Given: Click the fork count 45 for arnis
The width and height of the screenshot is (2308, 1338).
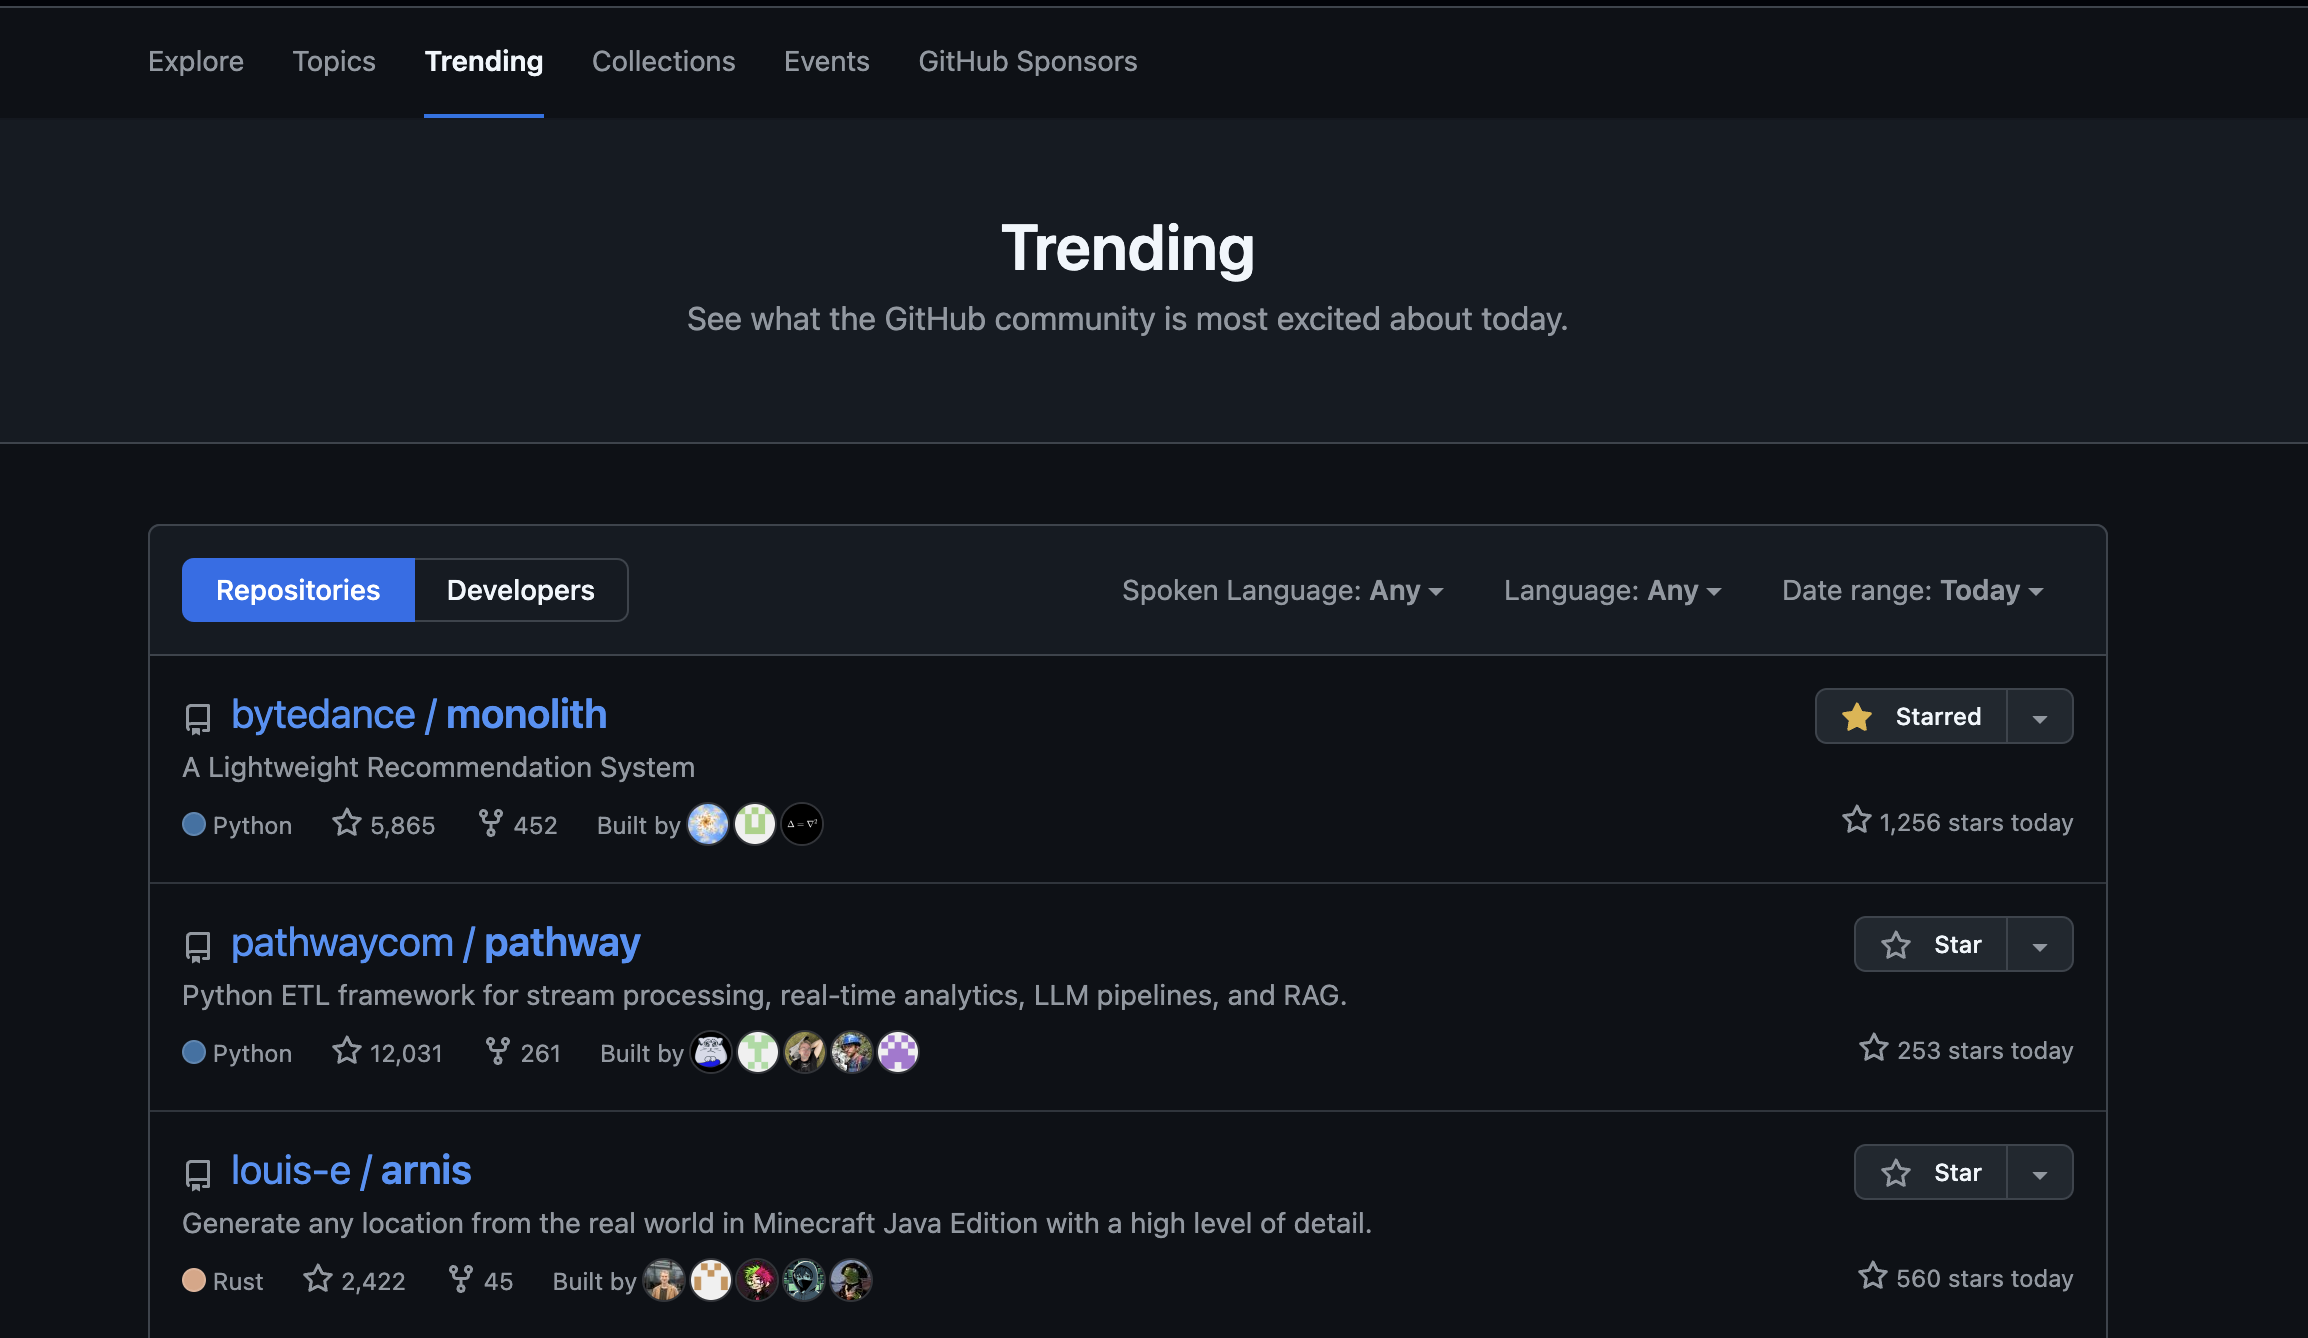Looking at the screenshot, I should (x=481, y=1280).
